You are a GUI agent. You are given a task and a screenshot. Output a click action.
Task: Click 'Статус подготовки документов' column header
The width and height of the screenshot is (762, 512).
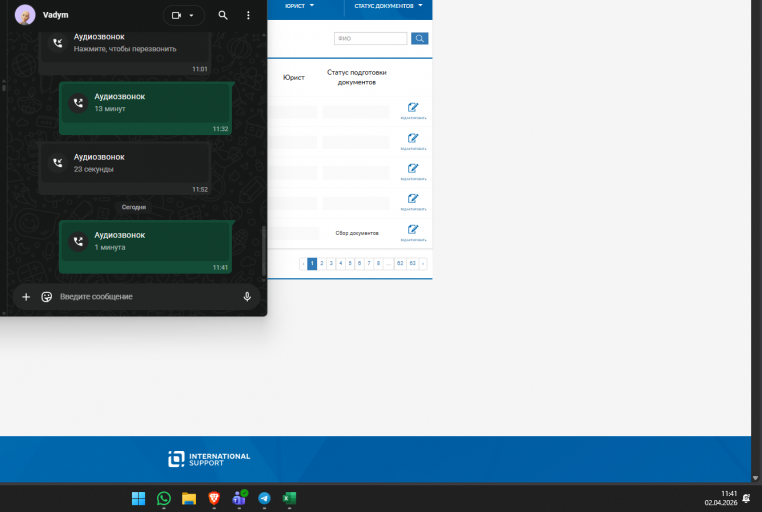(357, 77)
